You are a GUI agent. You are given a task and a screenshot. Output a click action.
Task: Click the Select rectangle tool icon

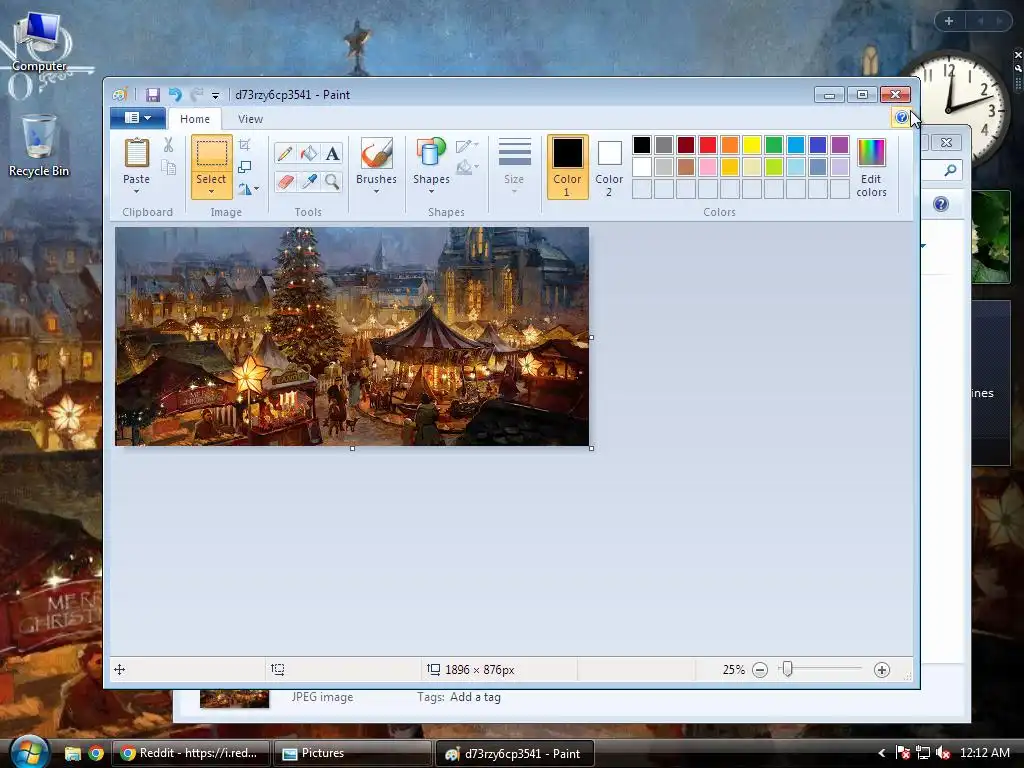pos(212,153)
